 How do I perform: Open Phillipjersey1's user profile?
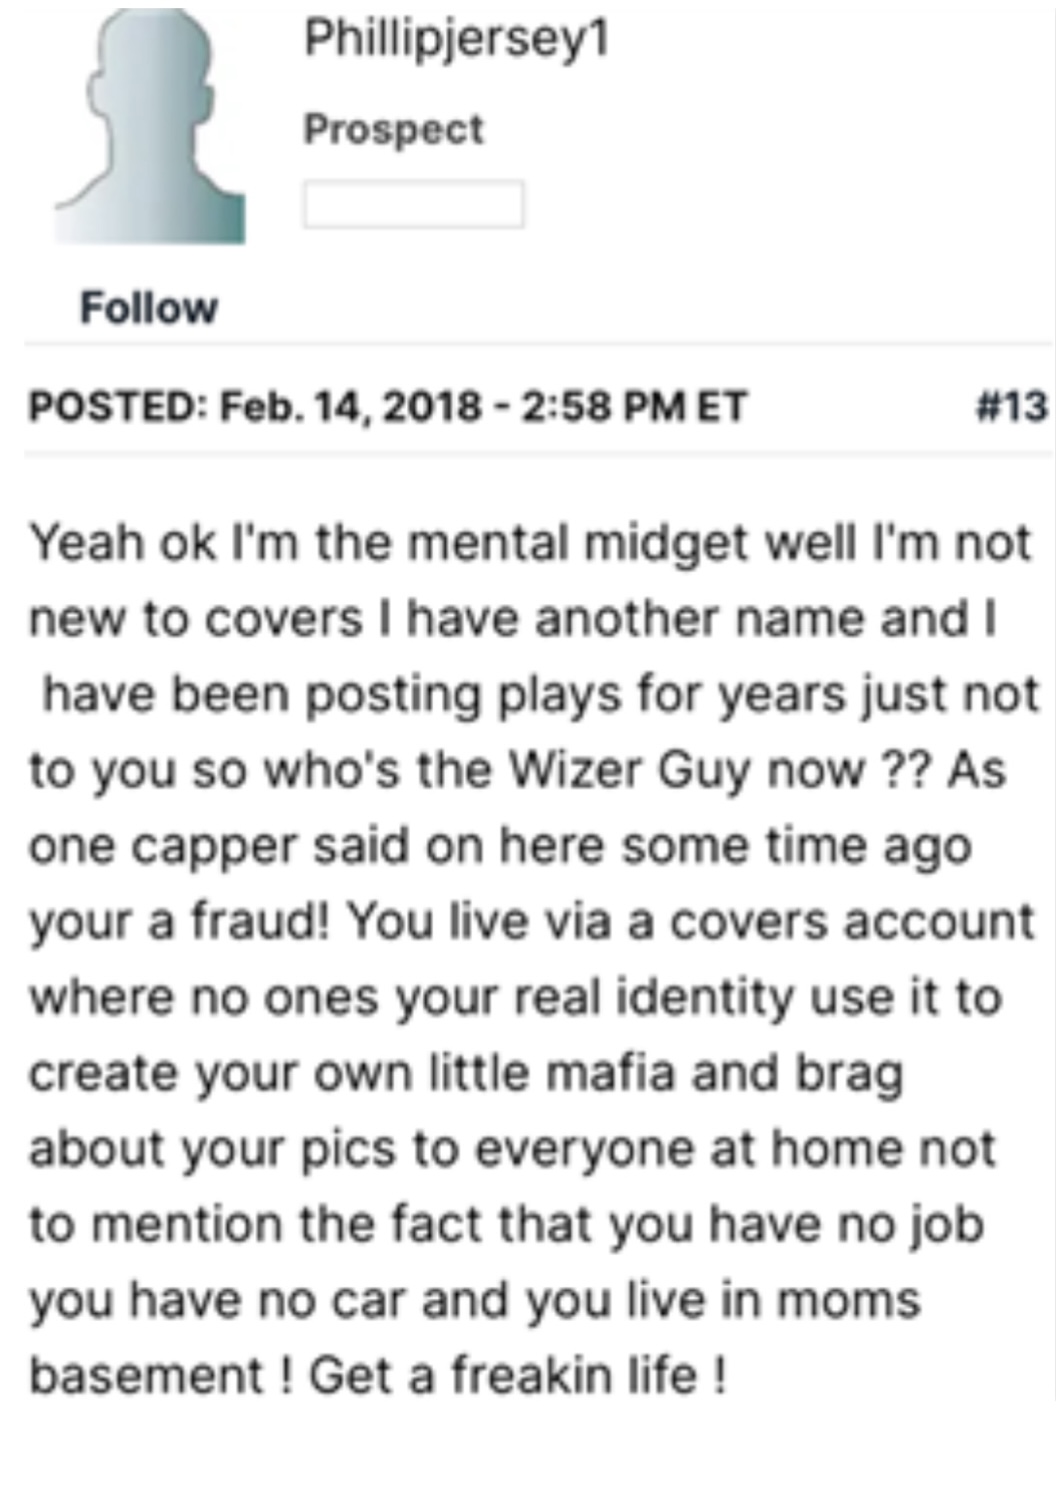coord(456,40)
